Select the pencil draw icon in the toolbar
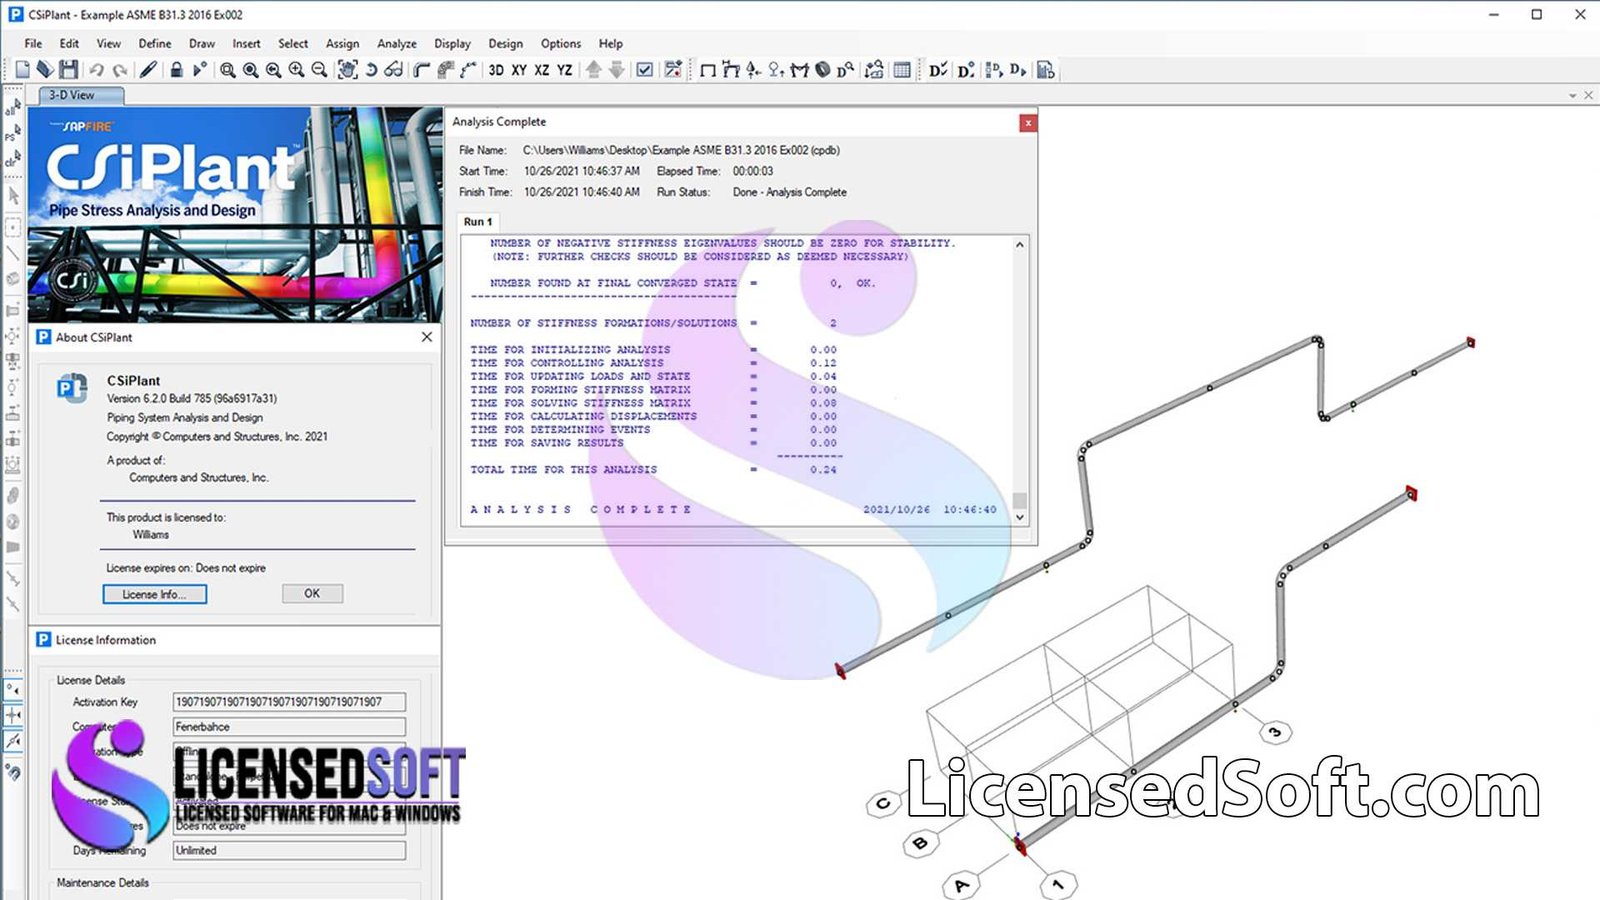Viewport: 1600px width, 900px height. tap(148, 70)
